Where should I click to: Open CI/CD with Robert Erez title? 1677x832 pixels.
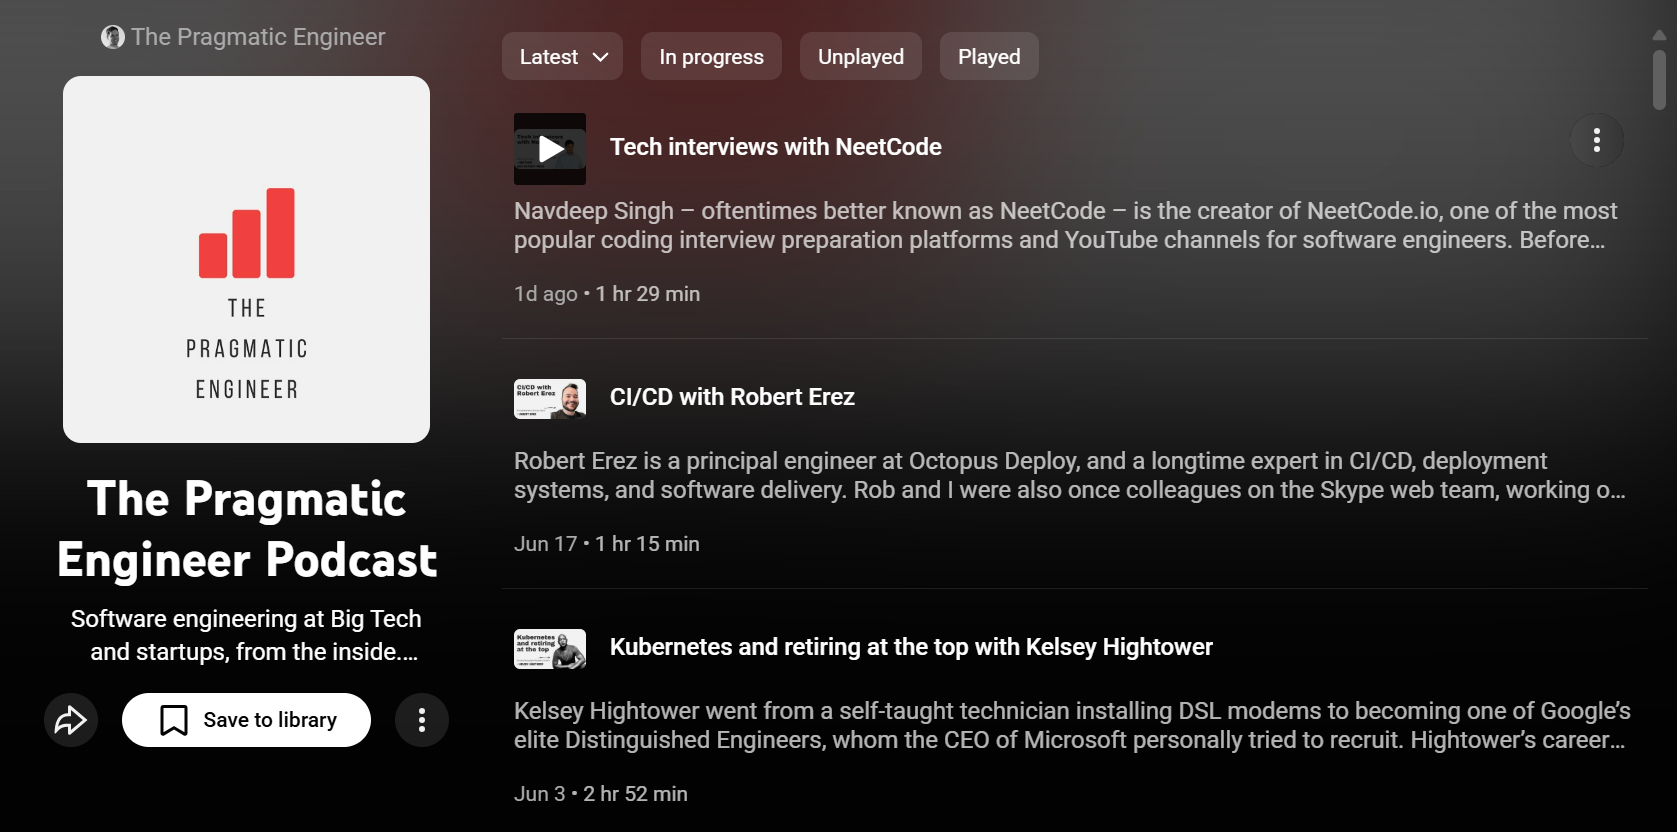[x=732, y=397]
